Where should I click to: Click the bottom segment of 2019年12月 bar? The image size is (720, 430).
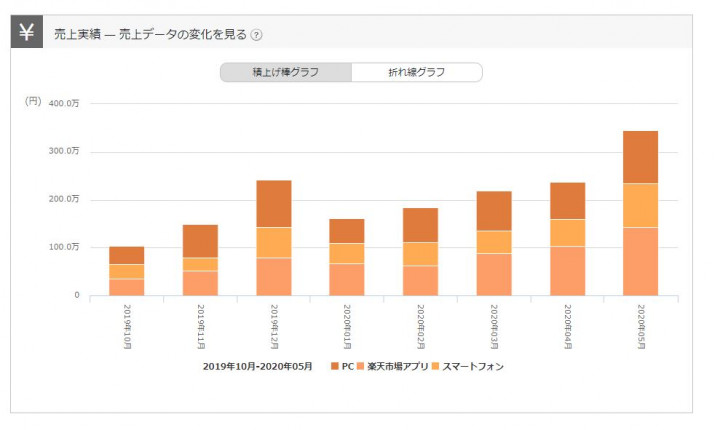click(x=274, y=277)
